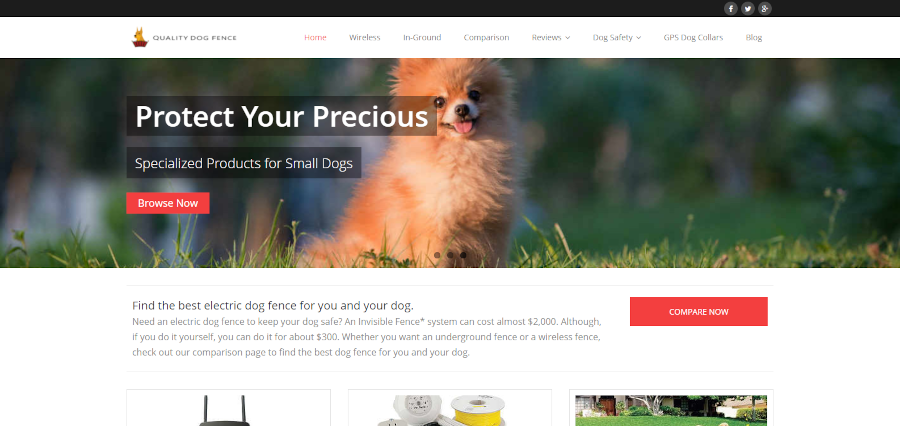Open the Facebook social icon
Viewport: 900px width, 426px height.
pyautogui.click(x=730, y=9)
